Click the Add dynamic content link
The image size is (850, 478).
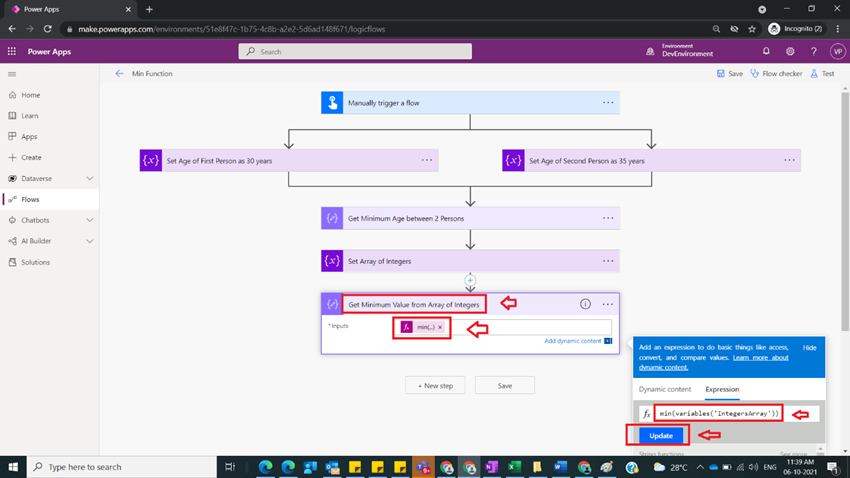pos(572,341)
